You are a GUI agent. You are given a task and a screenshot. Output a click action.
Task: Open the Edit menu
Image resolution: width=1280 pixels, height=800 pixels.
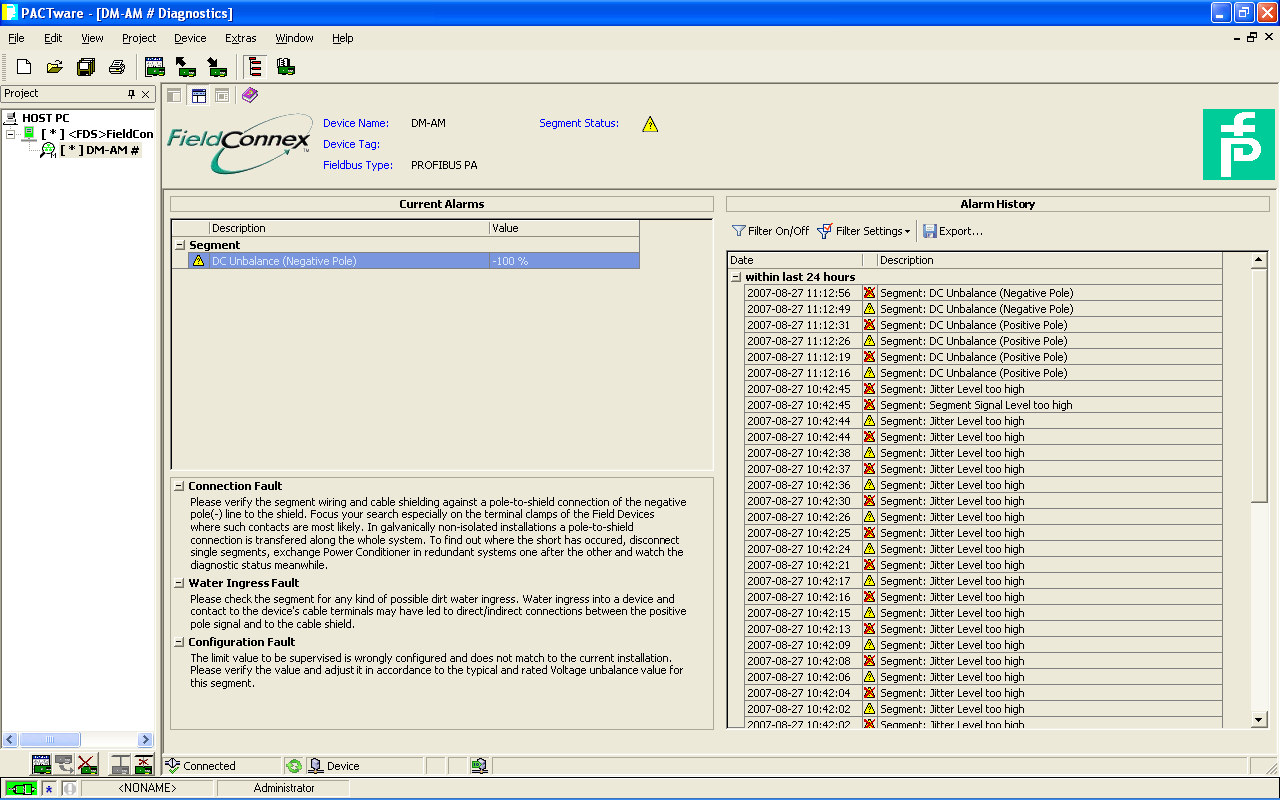click(x=53, y=38)
